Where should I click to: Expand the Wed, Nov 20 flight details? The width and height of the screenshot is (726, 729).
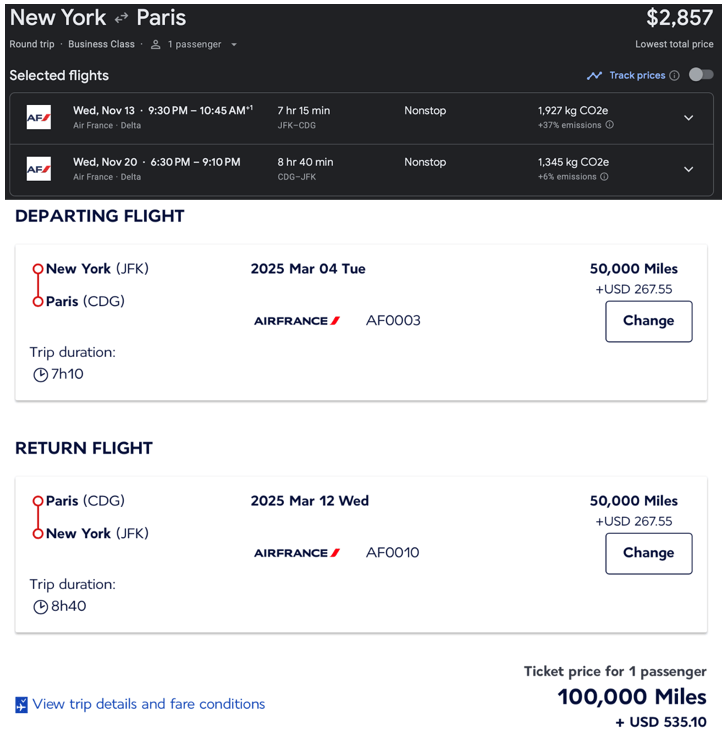688,169
